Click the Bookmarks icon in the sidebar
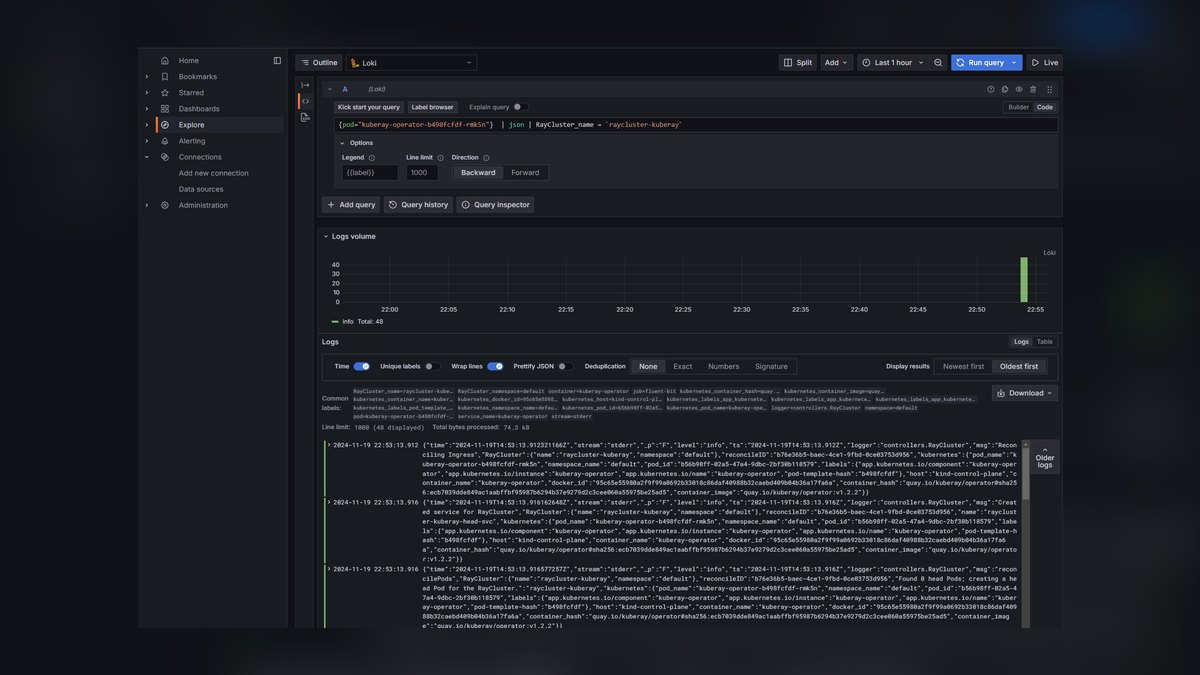Image resolution: width=1200 pixels, height=675 pixels. click(165, 77)
